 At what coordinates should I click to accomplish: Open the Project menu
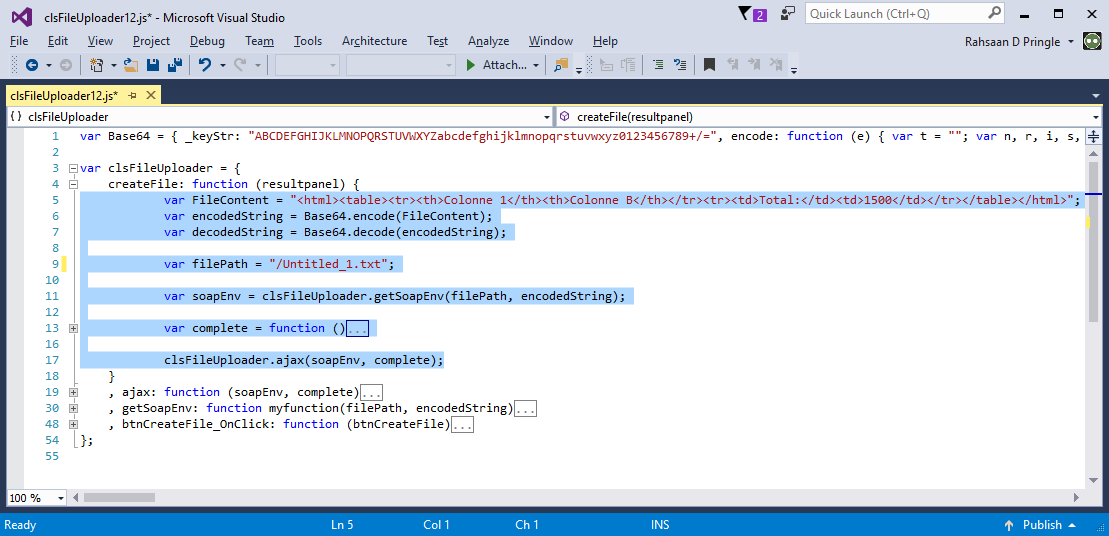pyautogui.click(x=151, y=41)
